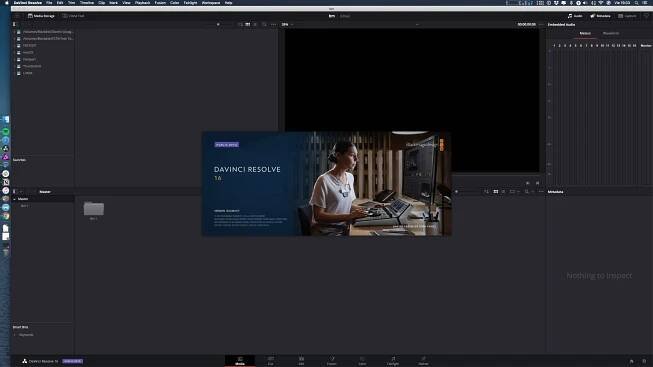Toggle the media storage sidebar list icon

14,25
